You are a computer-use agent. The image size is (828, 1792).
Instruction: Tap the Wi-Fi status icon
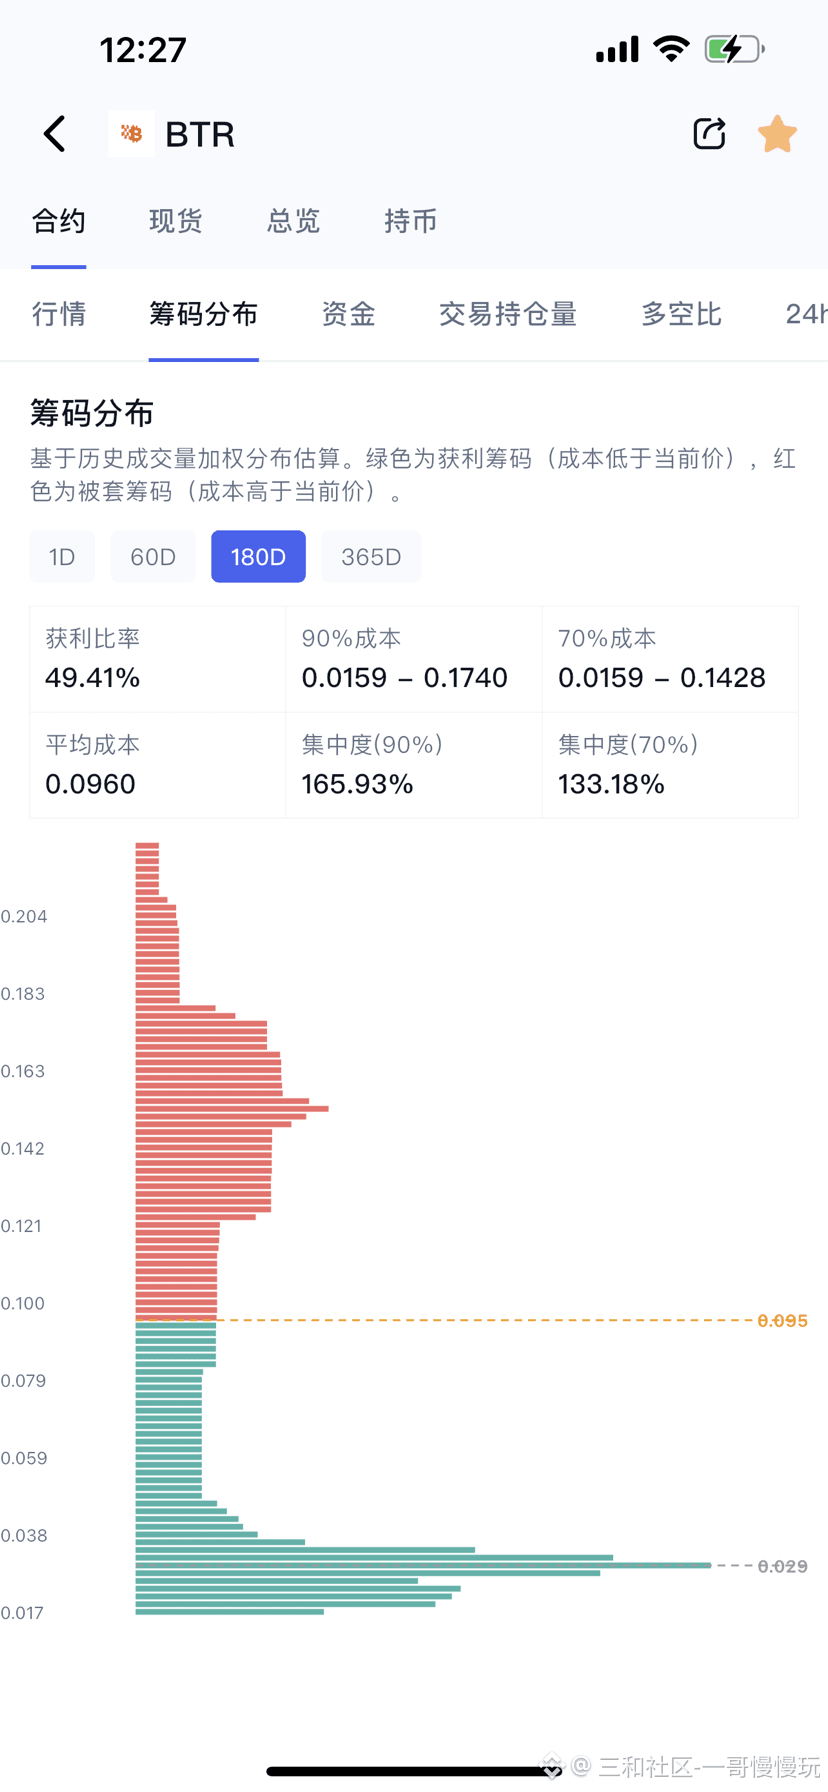671,49
